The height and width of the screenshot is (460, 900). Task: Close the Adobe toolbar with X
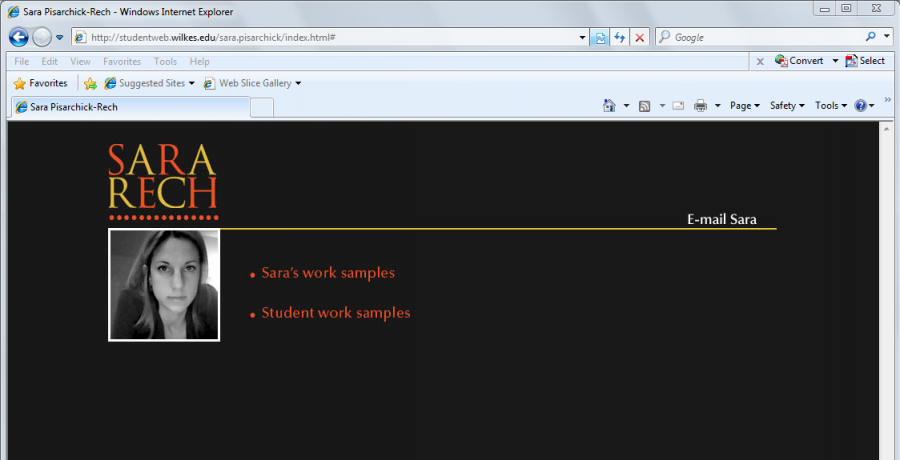[x=760, y=61]
